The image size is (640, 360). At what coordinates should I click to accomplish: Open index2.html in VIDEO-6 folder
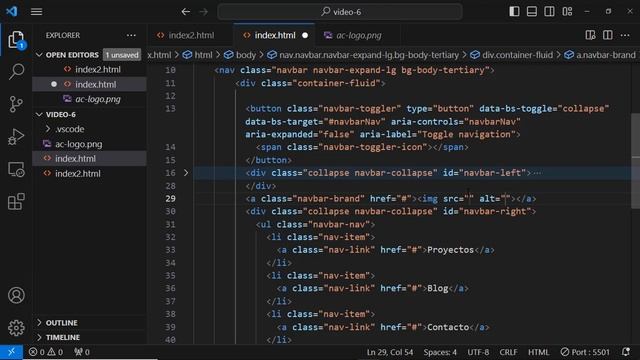click(x=78, y=173)
